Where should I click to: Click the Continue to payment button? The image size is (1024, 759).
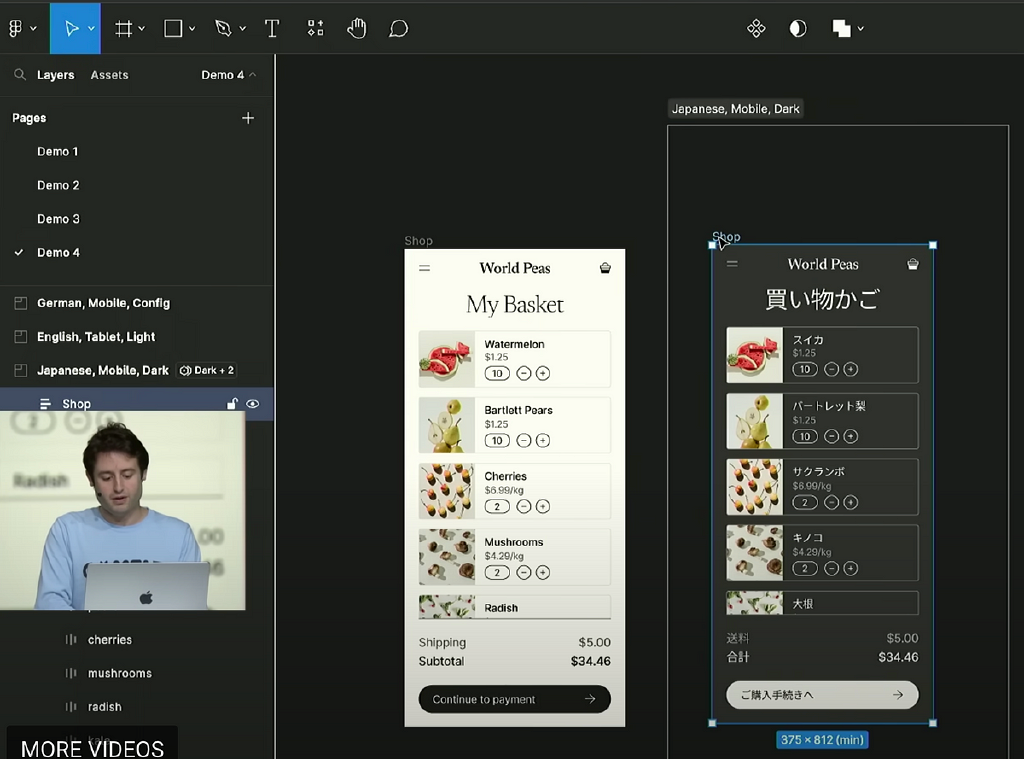click(x=514, y=699)
